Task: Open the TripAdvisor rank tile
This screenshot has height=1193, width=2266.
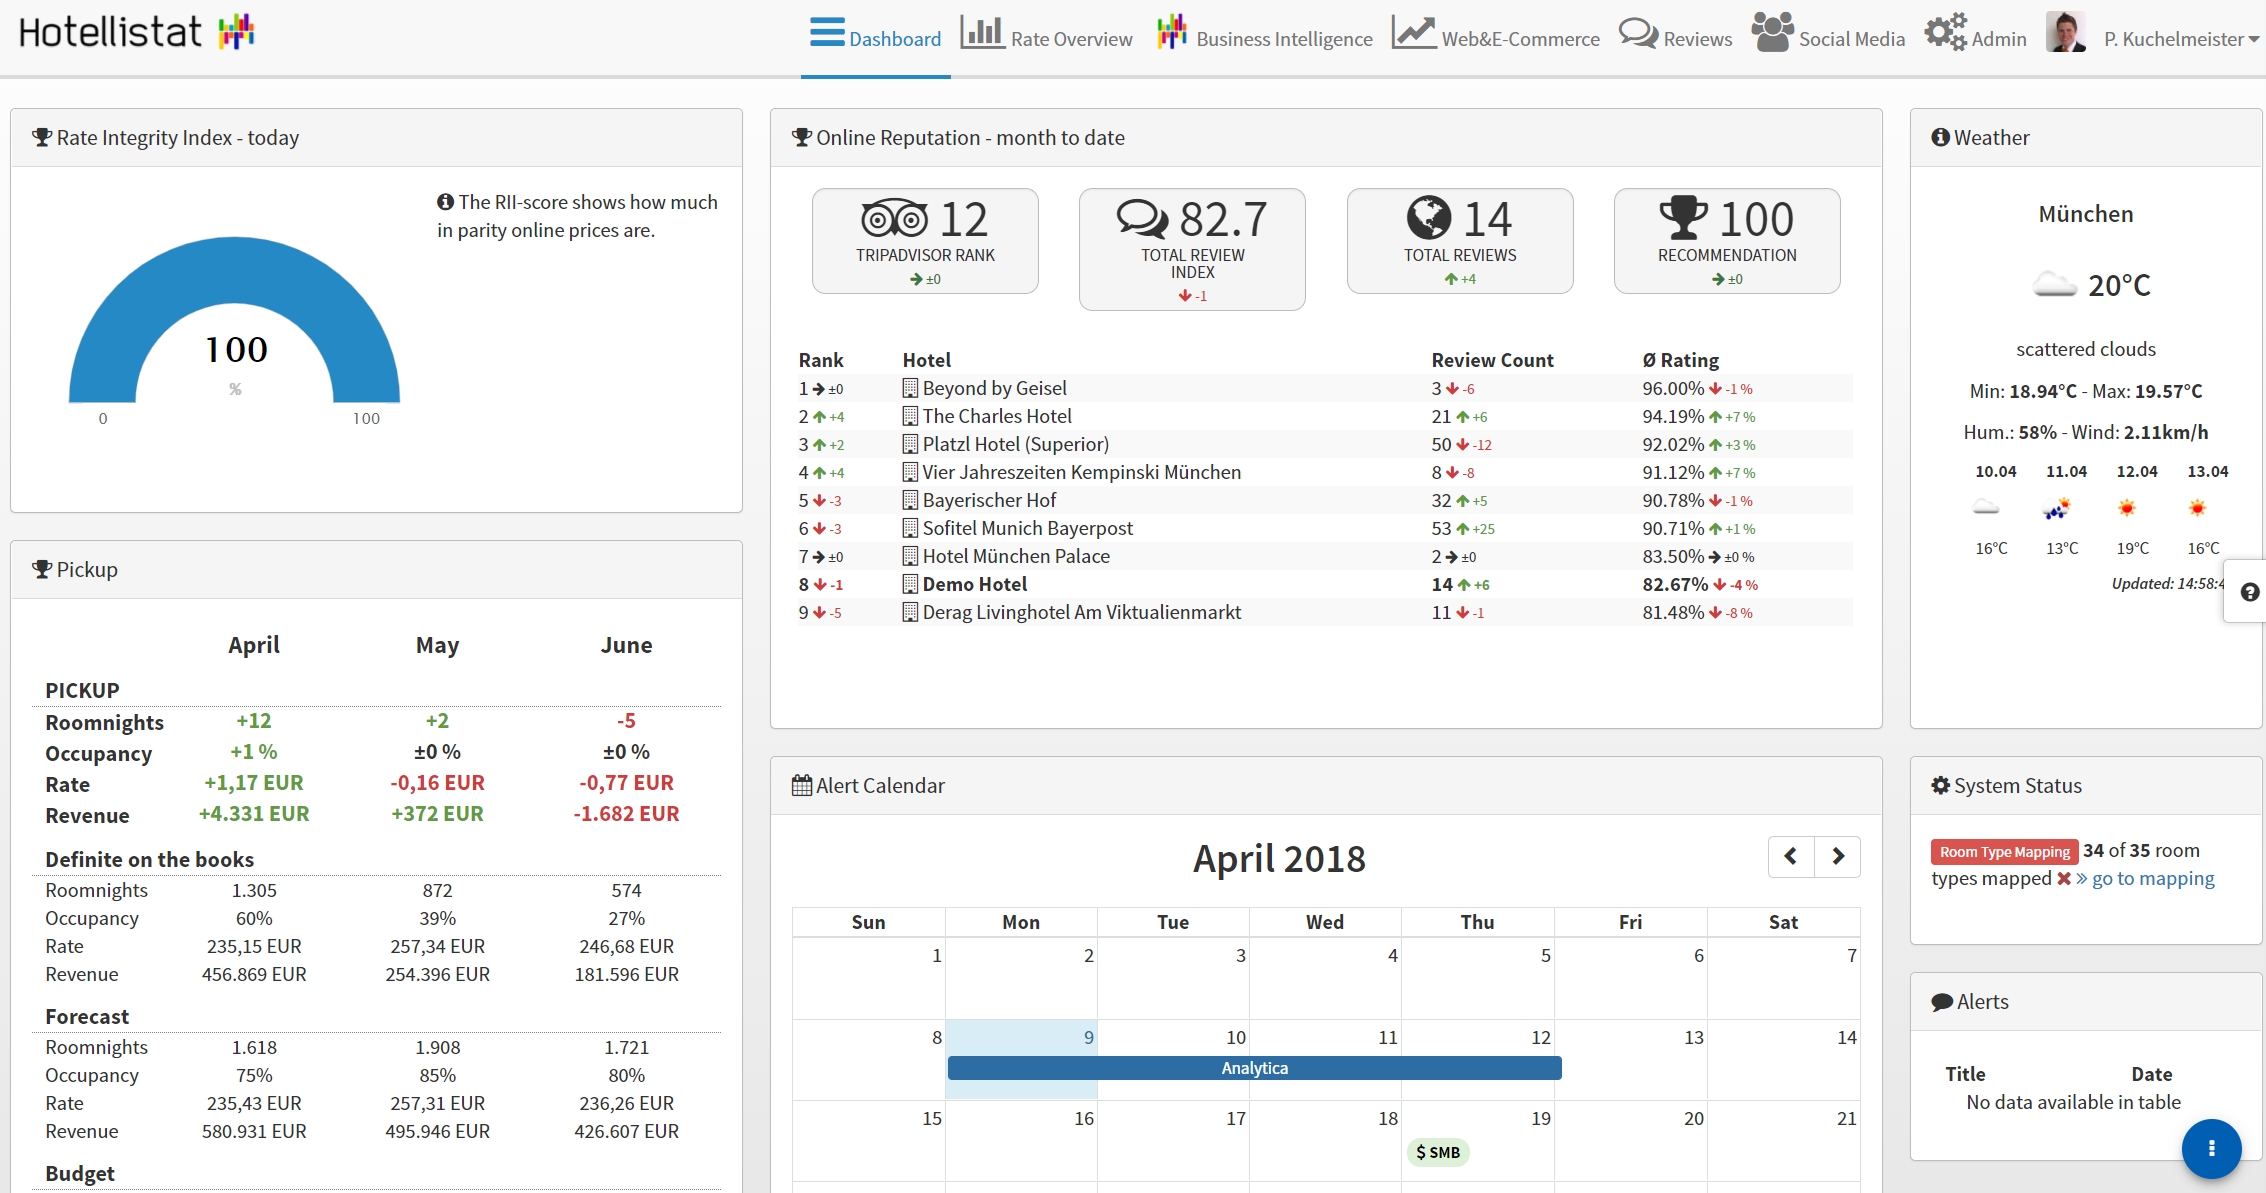Action: coord(924,240)
